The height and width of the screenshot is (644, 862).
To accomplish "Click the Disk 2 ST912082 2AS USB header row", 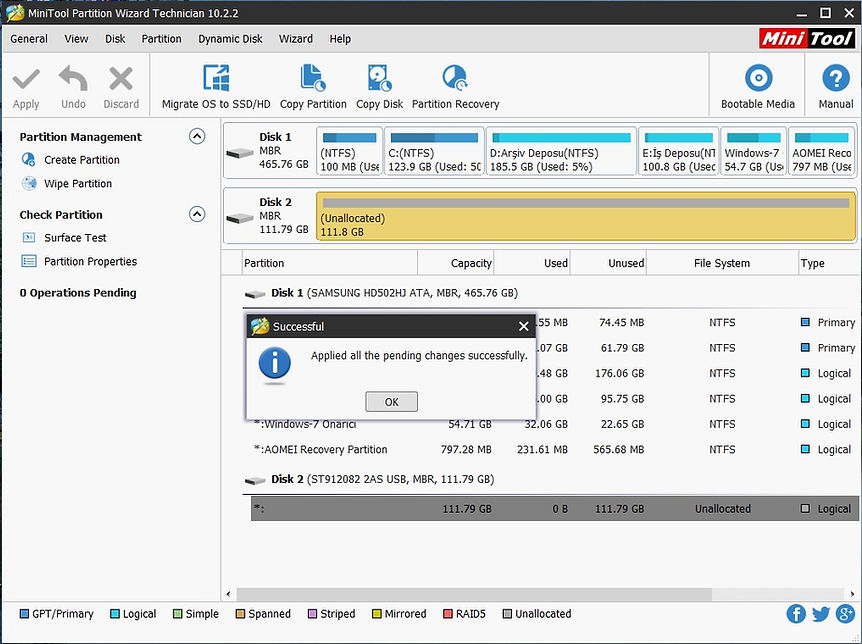I will (550, 479).
